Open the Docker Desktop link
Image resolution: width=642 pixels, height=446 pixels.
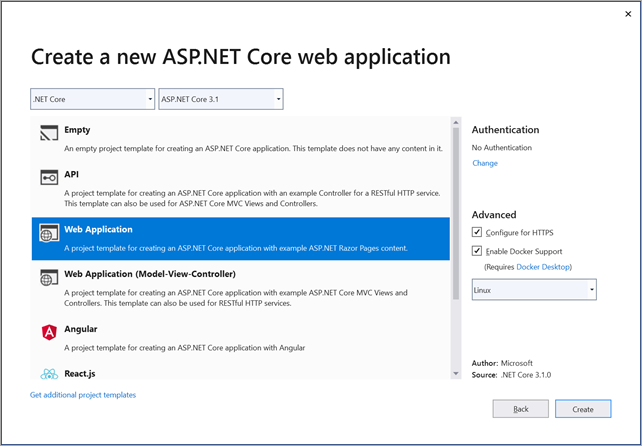pos(543,267)
